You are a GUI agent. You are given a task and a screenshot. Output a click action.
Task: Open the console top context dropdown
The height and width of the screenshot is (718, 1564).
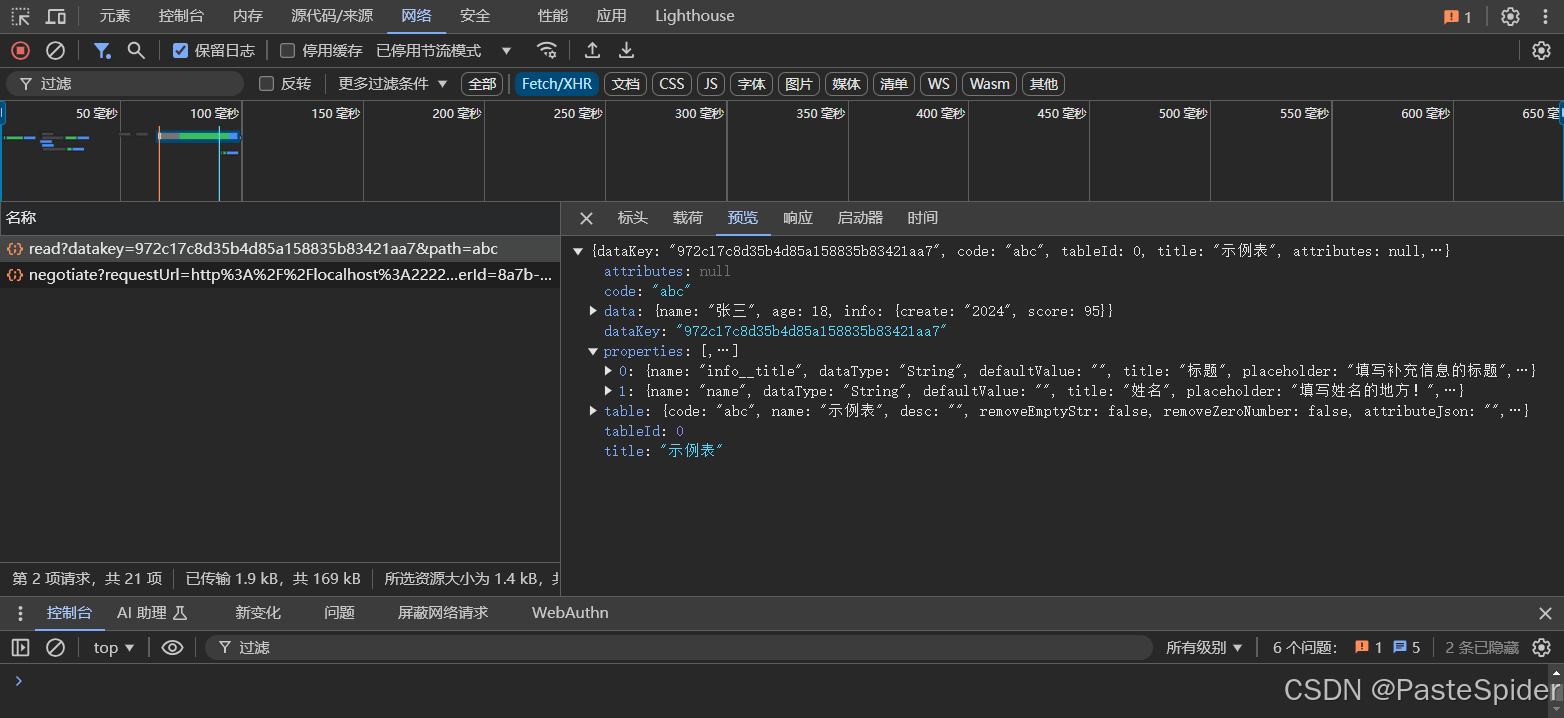pos(114,648)
